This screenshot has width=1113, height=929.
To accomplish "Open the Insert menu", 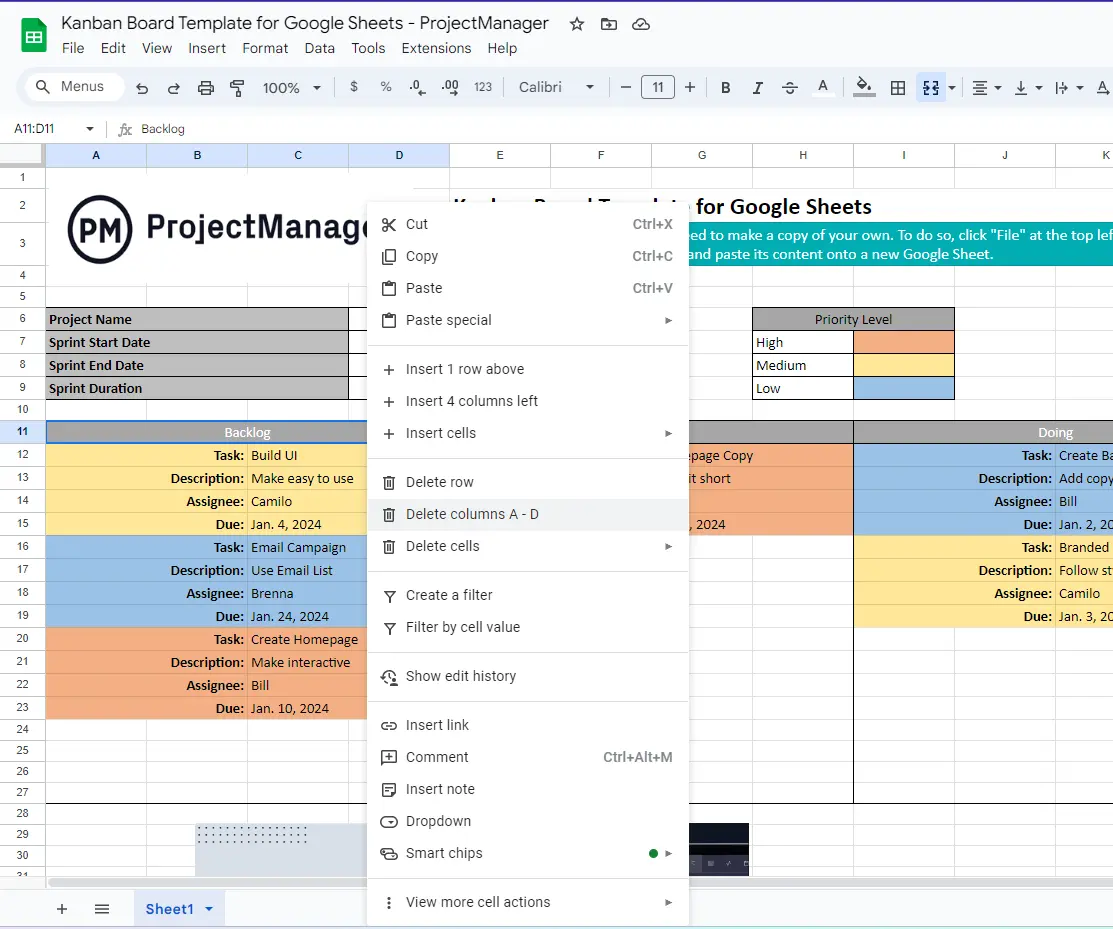I will pos(207,48).
